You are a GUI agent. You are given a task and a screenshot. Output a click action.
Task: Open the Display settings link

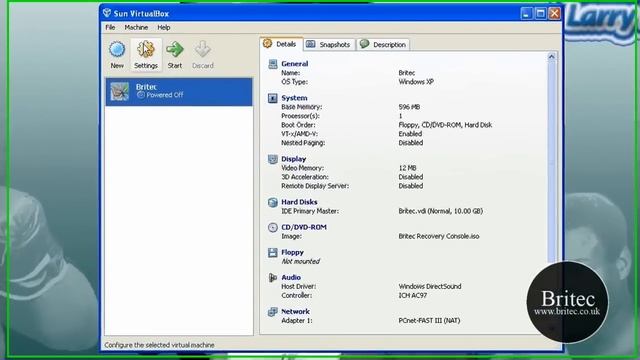tap(293, 159)
